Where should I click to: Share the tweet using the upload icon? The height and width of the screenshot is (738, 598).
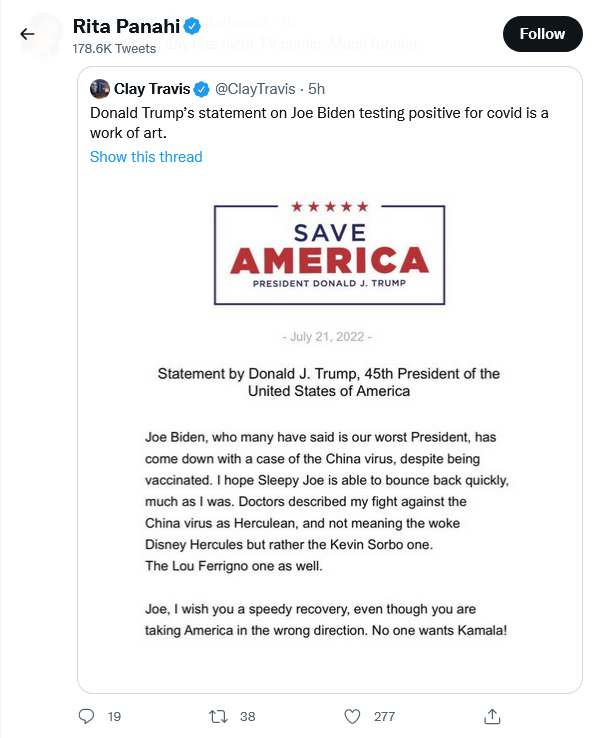pyautogui.click(x=492, y=716)
